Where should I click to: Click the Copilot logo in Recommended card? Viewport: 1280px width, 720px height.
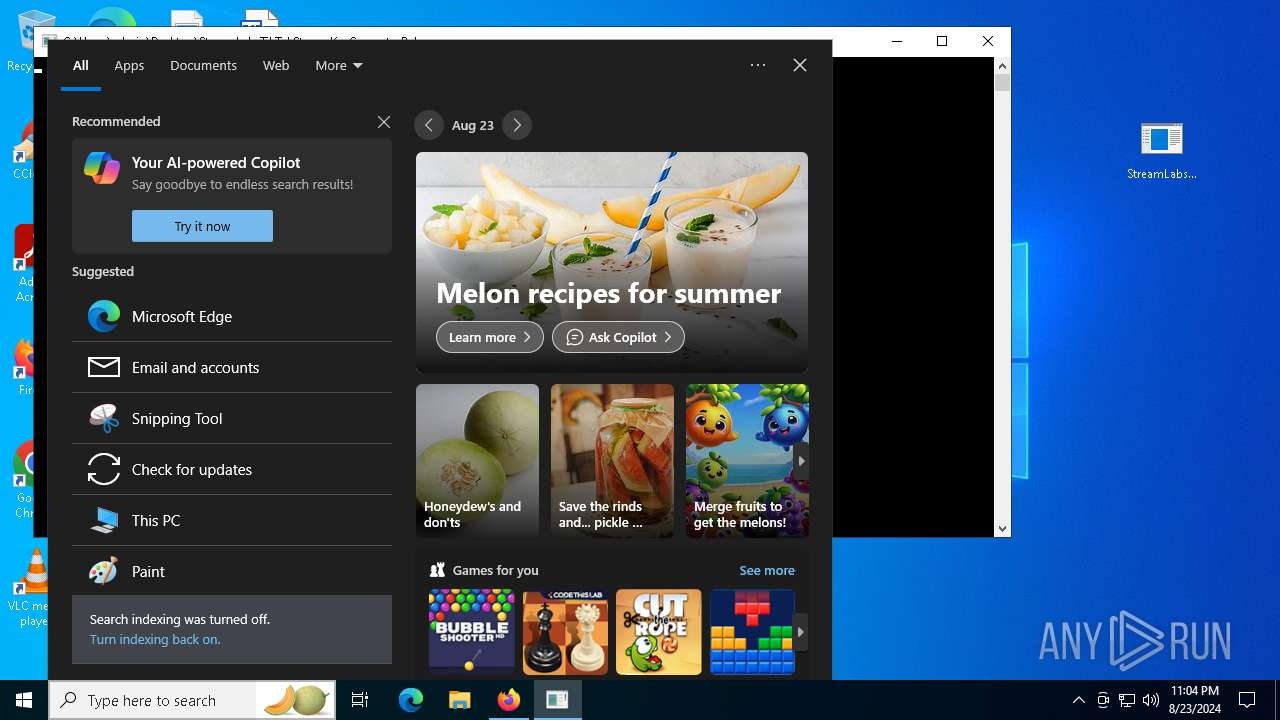(102, 168)
